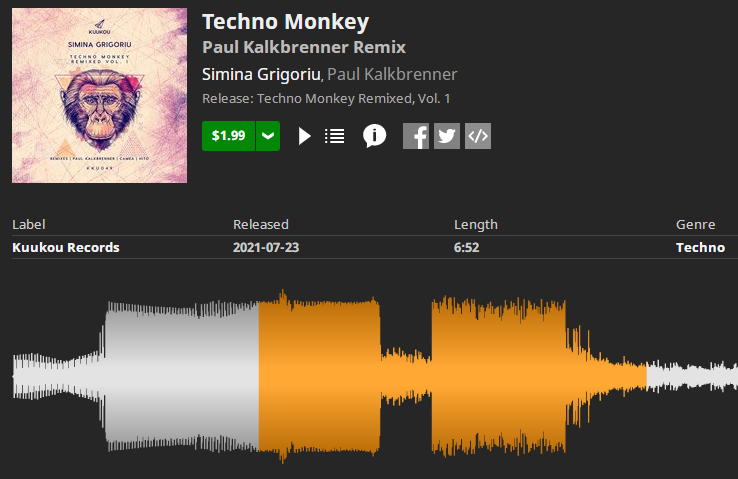
Task: Jump to second loud orange waveform block
Action: [x=498, y=376]
